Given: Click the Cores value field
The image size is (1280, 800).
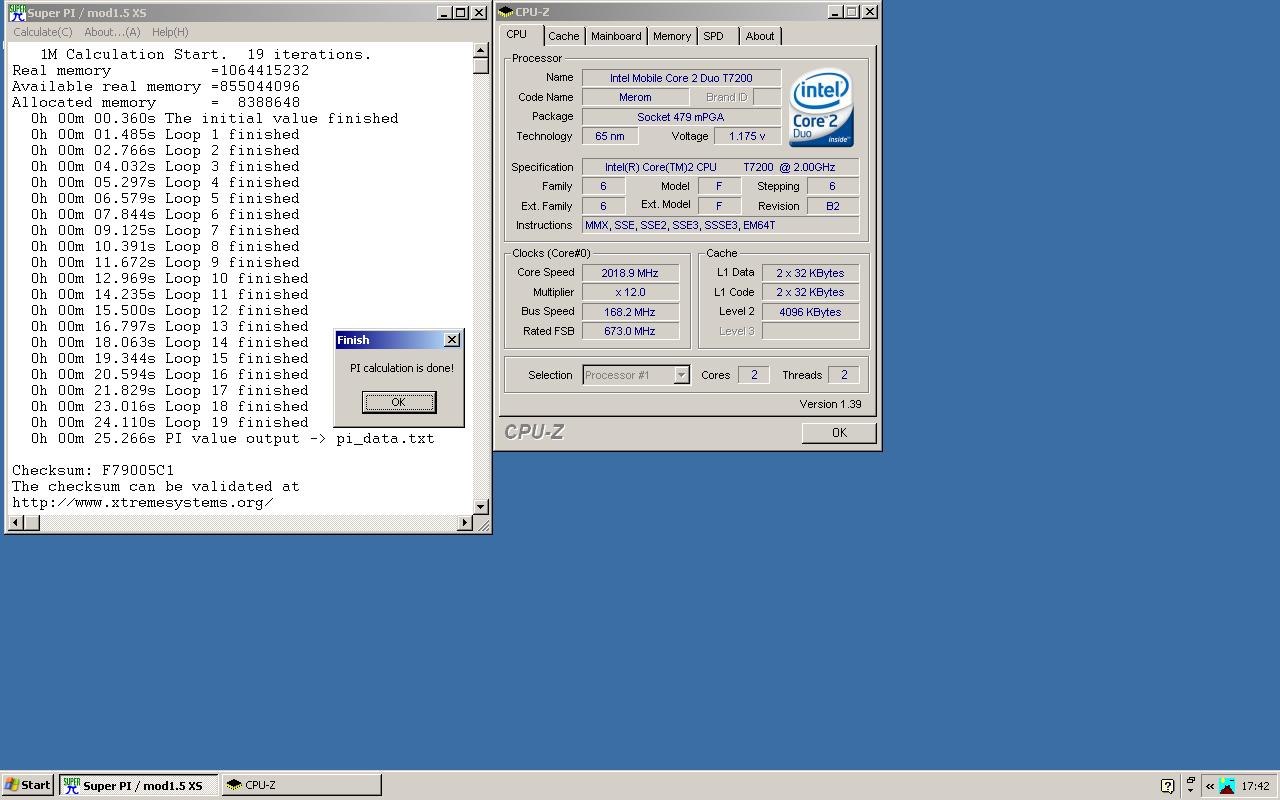Looking at the screenshot, I should 754,375.
